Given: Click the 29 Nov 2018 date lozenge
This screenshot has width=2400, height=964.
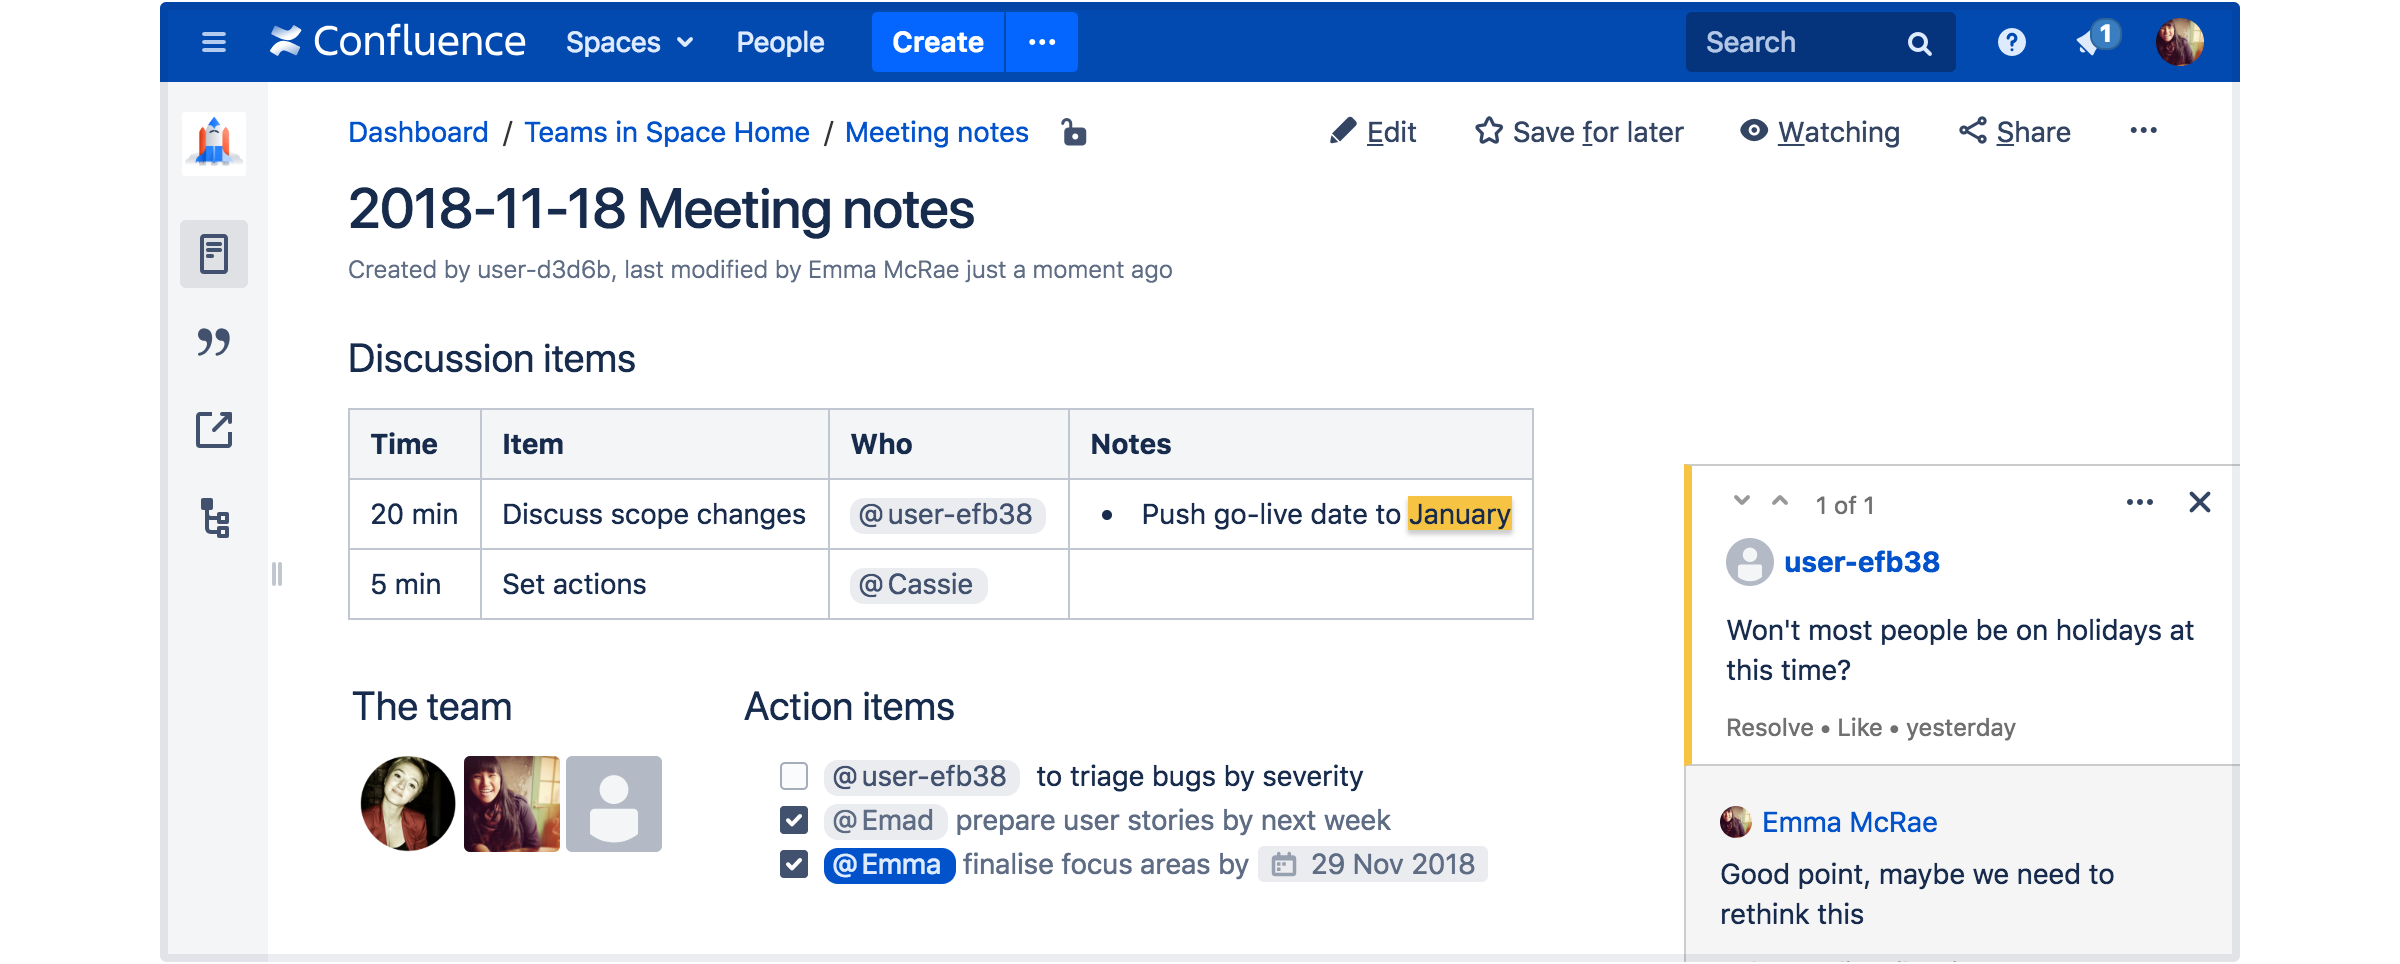Looking at the screenshot, I should 1373,864.
